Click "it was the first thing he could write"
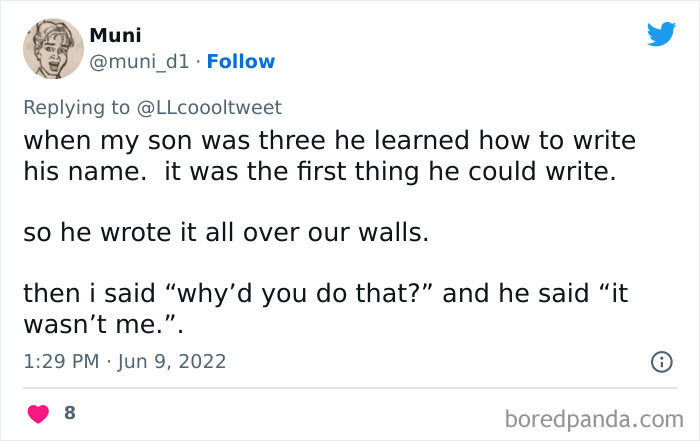The height and width of the screenshot is (441, 700). (387, 171)
